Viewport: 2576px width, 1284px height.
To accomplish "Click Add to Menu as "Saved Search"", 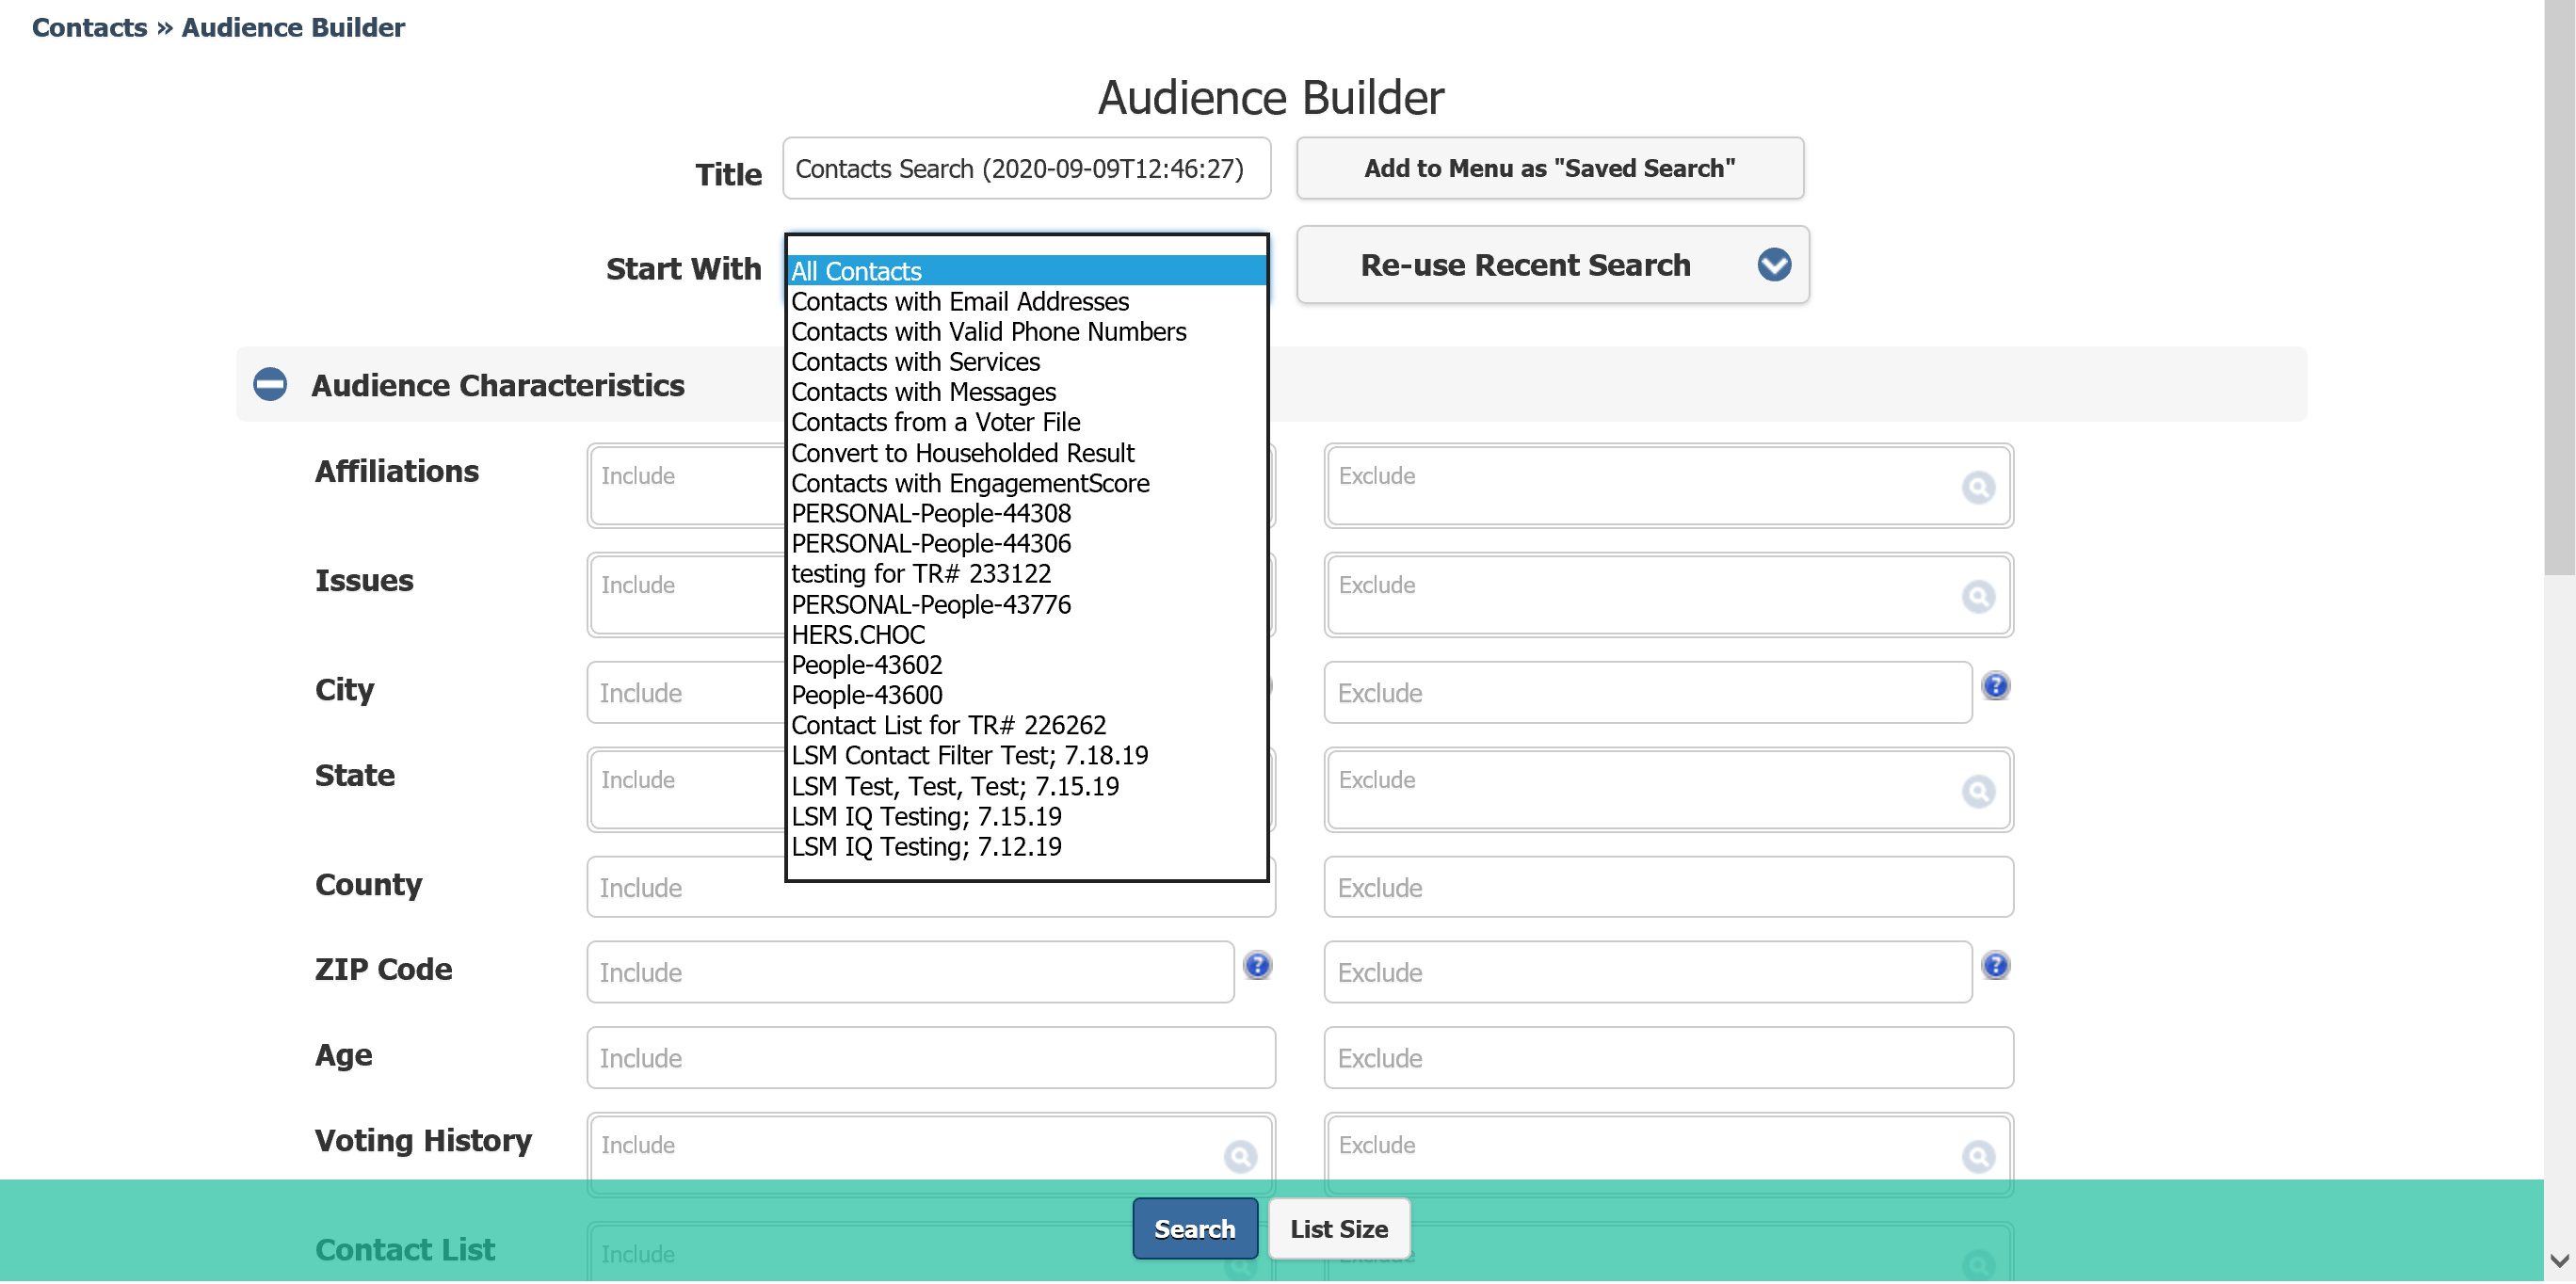I will pos(1550,168).
